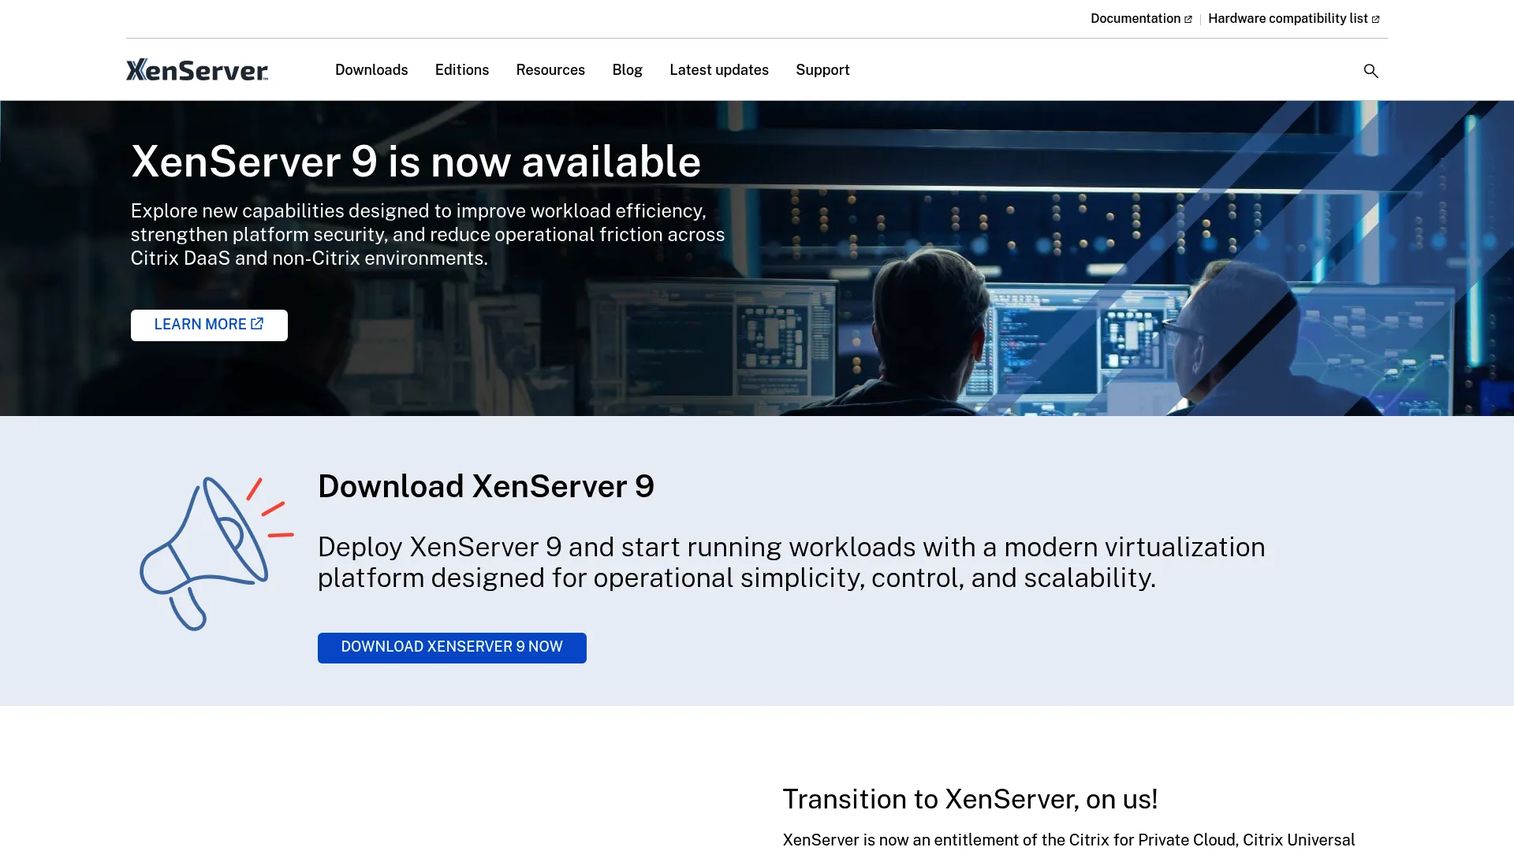The image size is (1514, 851).
Task: Click the paragraph starting 'Deploy XenServer 9'
Action: [791, 562]
